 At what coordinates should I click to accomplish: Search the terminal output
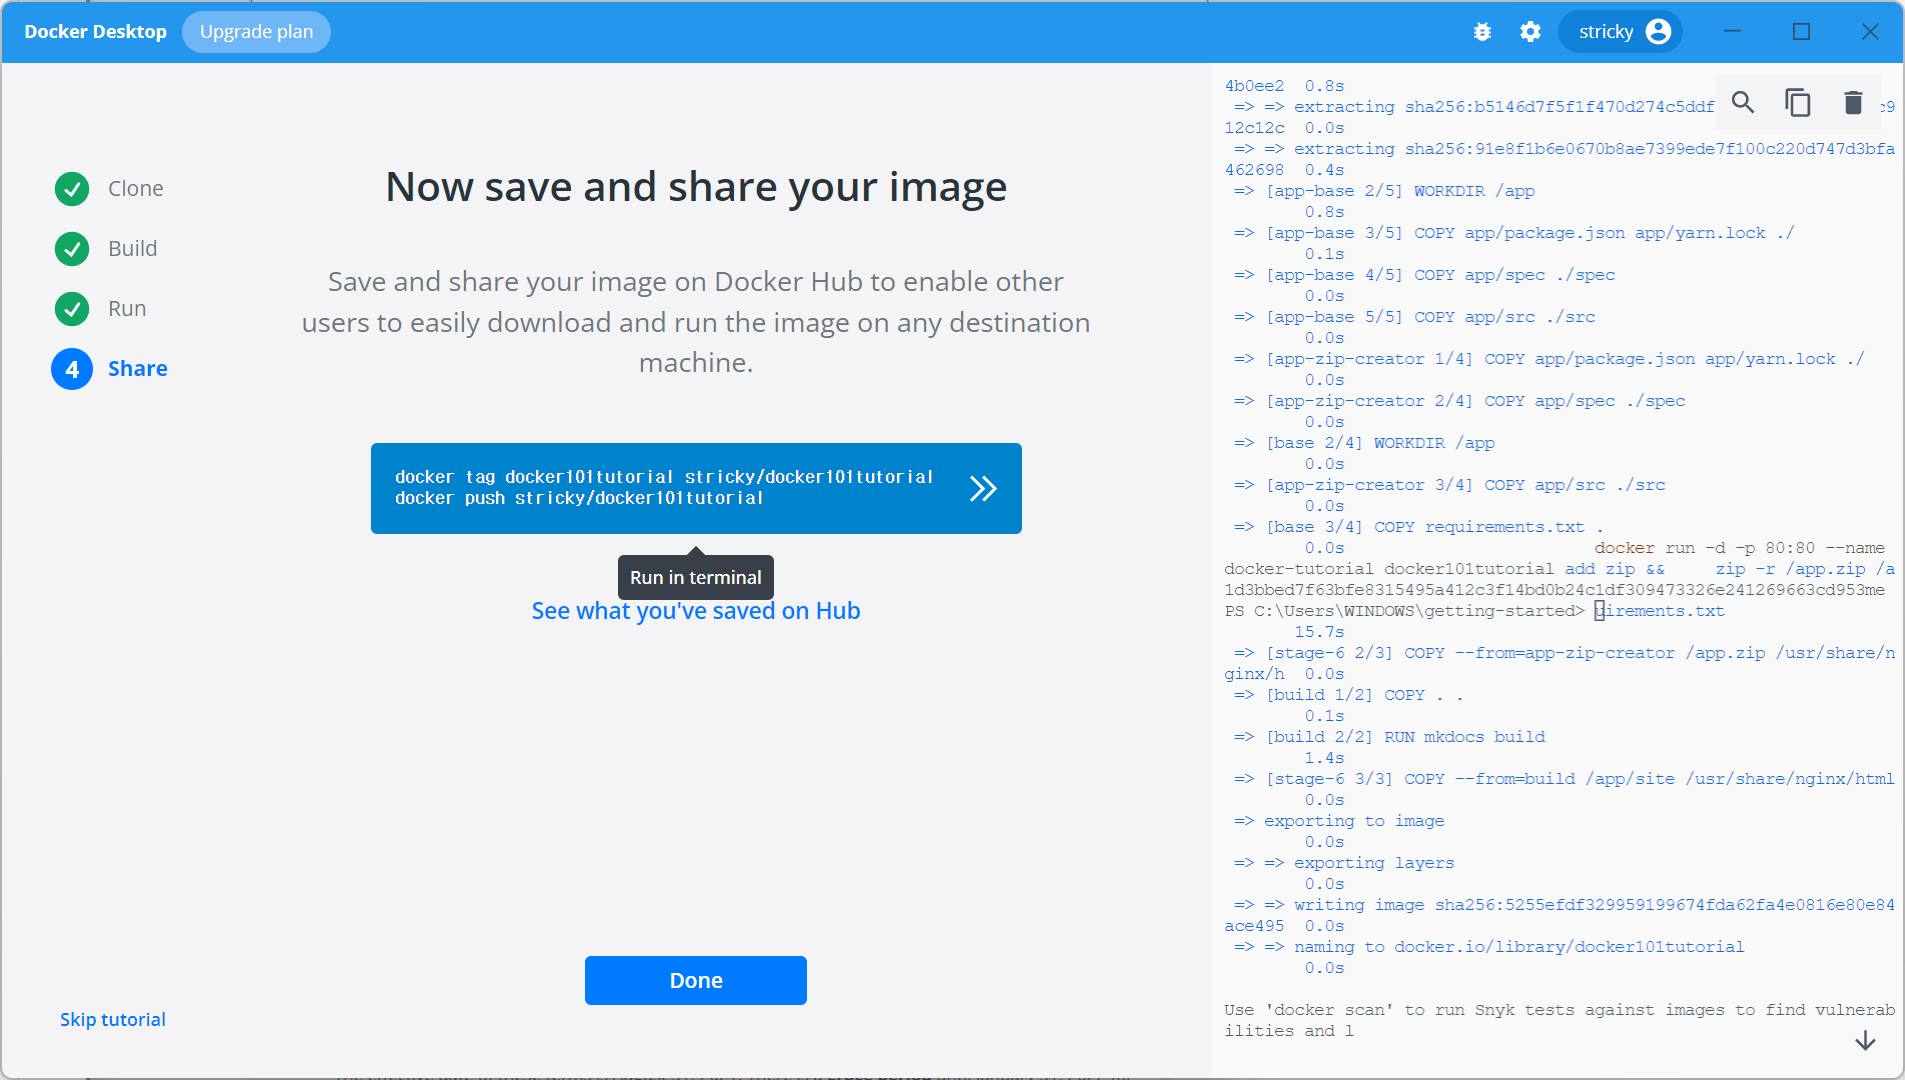click(1743, 102)
